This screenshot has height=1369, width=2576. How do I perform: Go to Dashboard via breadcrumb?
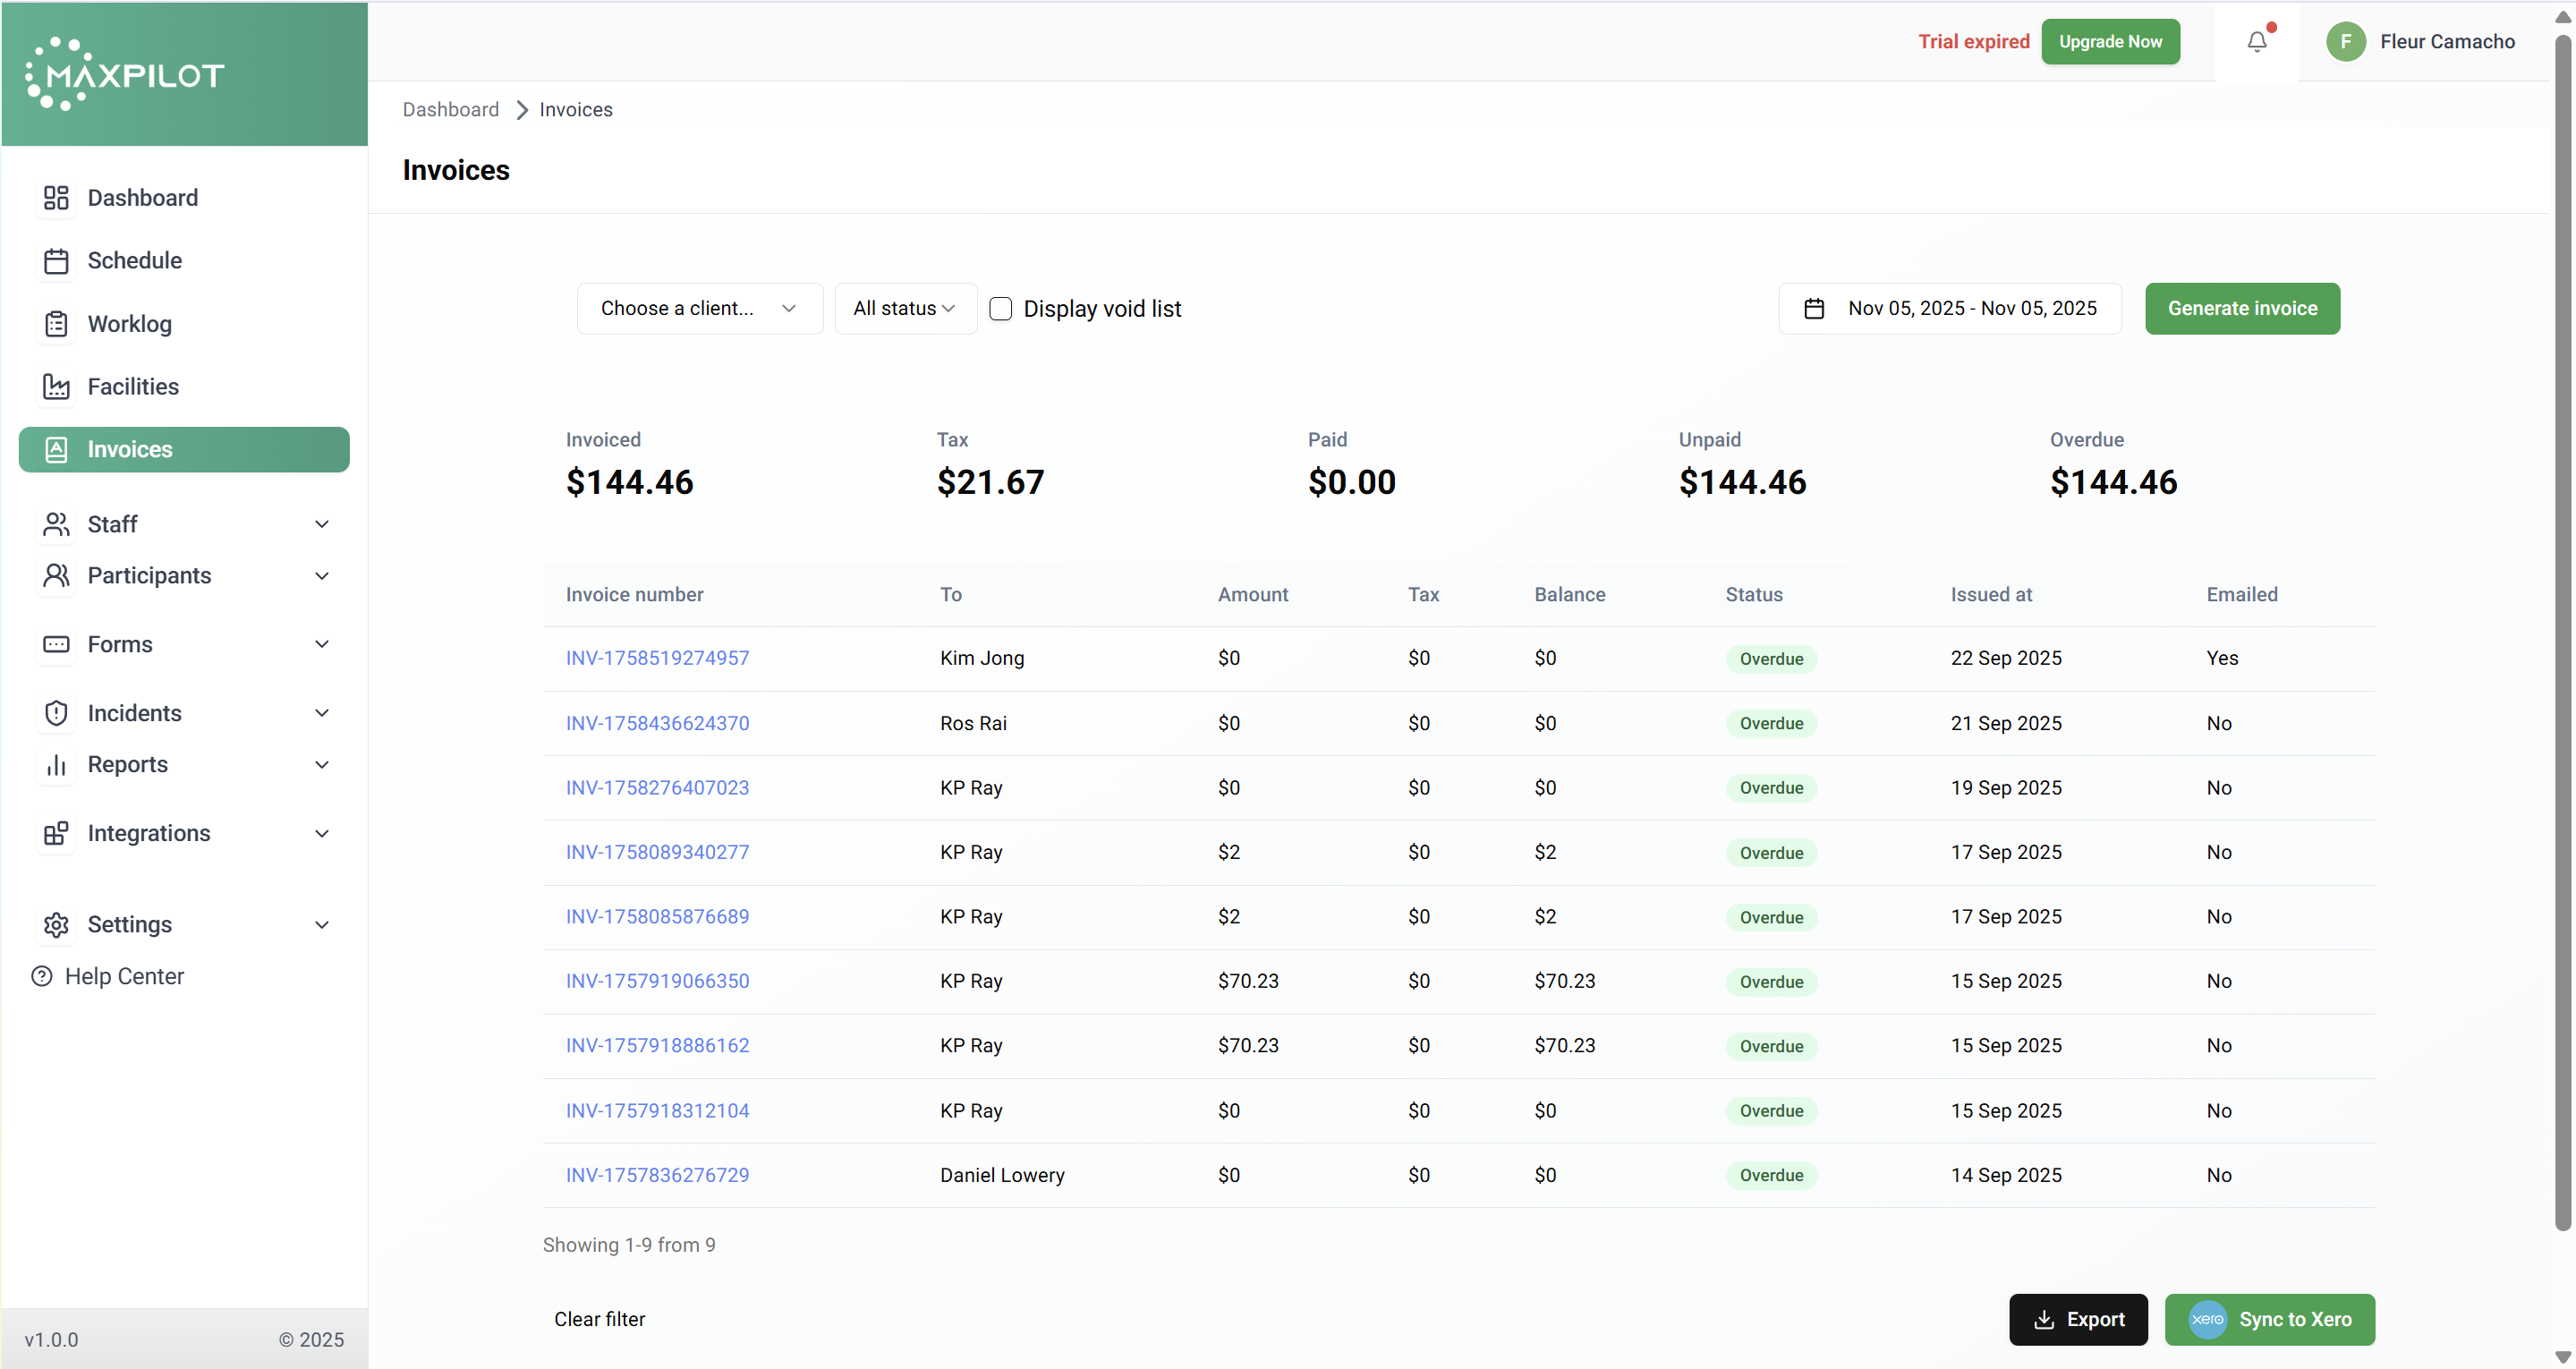coord(450,110)
